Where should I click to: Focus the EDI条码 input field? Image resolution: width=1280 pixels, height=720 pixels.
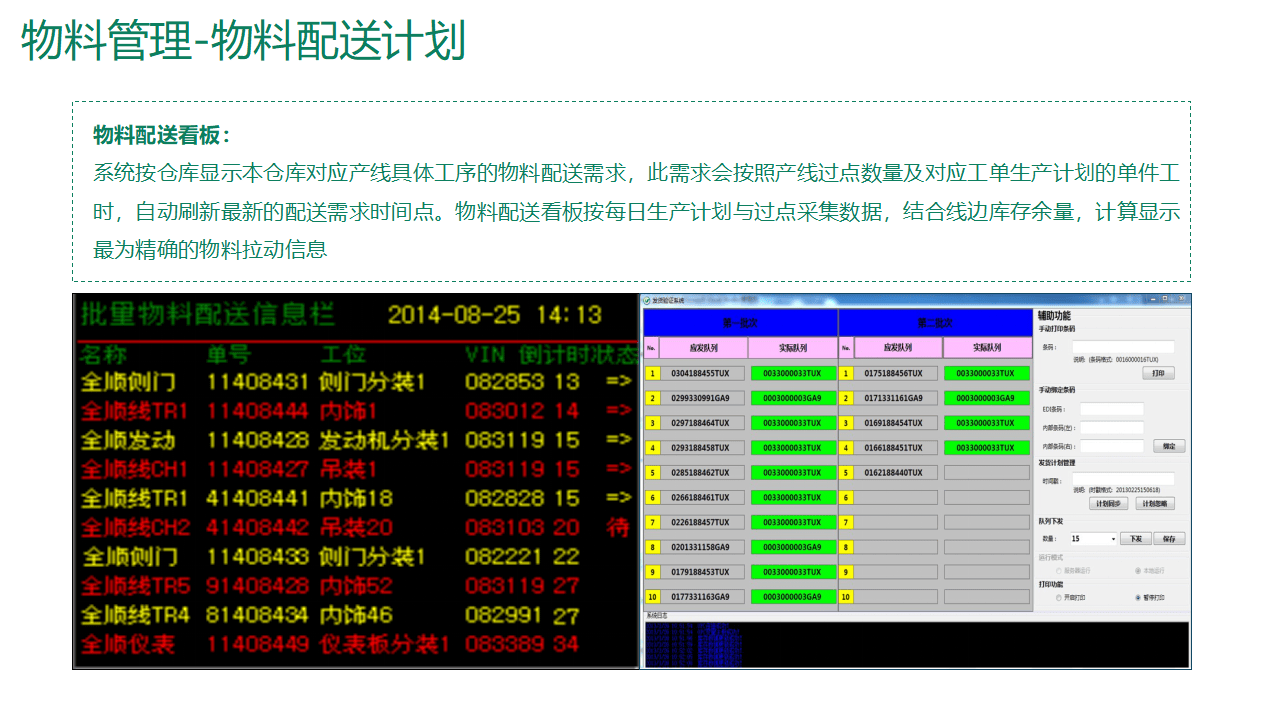pyautogui.click(x=1112, y=409)
